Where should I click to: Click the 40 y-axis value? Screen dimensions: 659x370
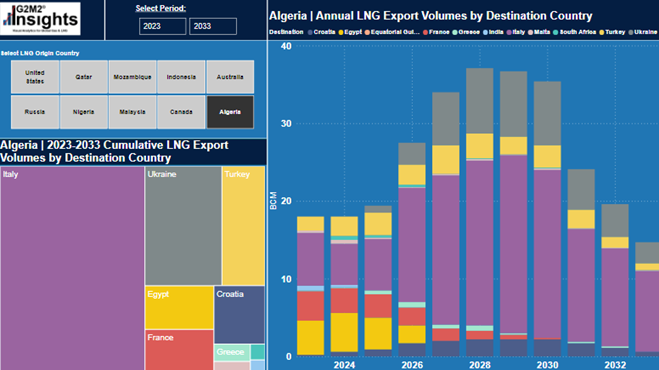[x=286, y=46]
